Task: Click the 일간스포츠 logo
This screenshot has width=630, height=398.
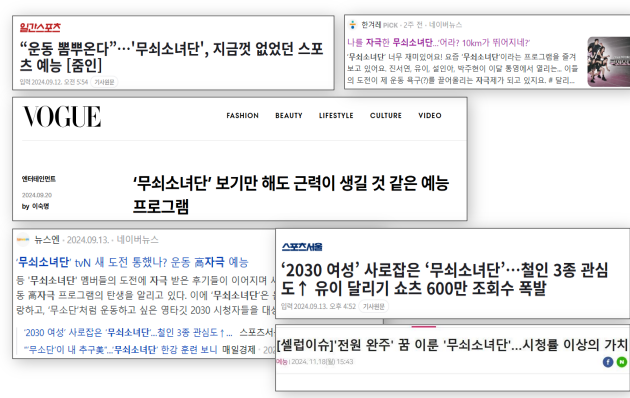Action: (x=40, y=27)
